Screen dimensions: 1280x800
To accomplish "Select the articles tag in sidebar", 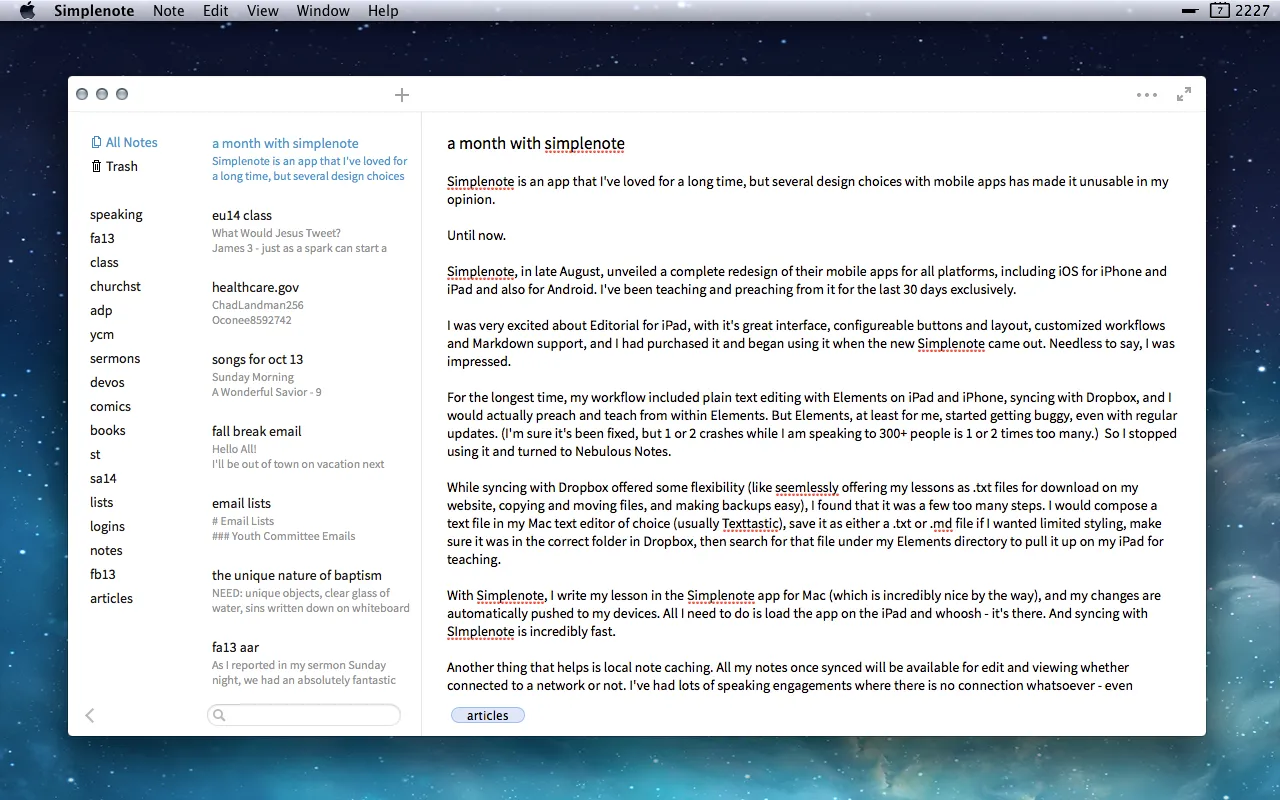I will [111, 598].
